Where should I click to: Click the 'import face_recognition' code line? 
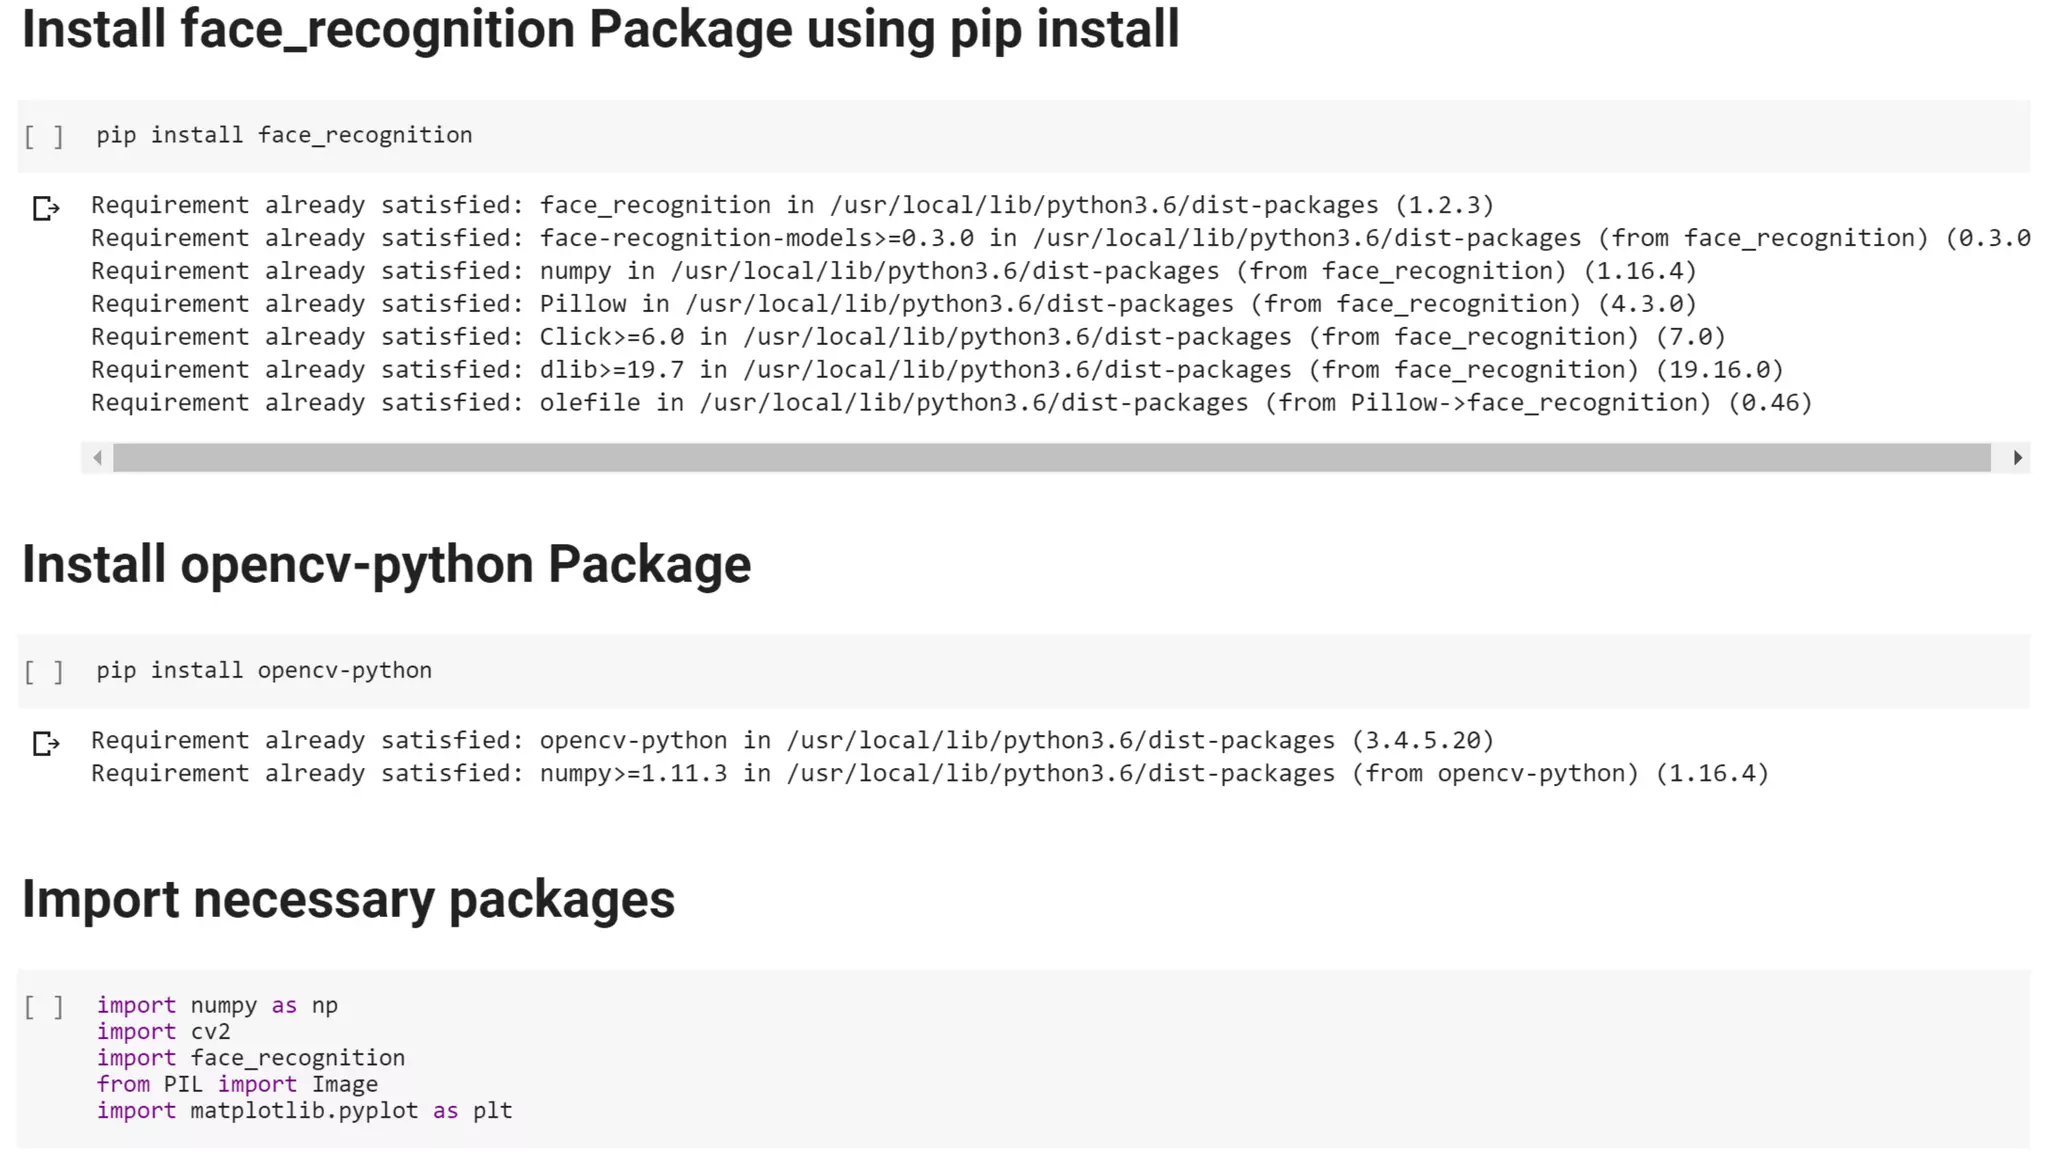(251, 1058)
